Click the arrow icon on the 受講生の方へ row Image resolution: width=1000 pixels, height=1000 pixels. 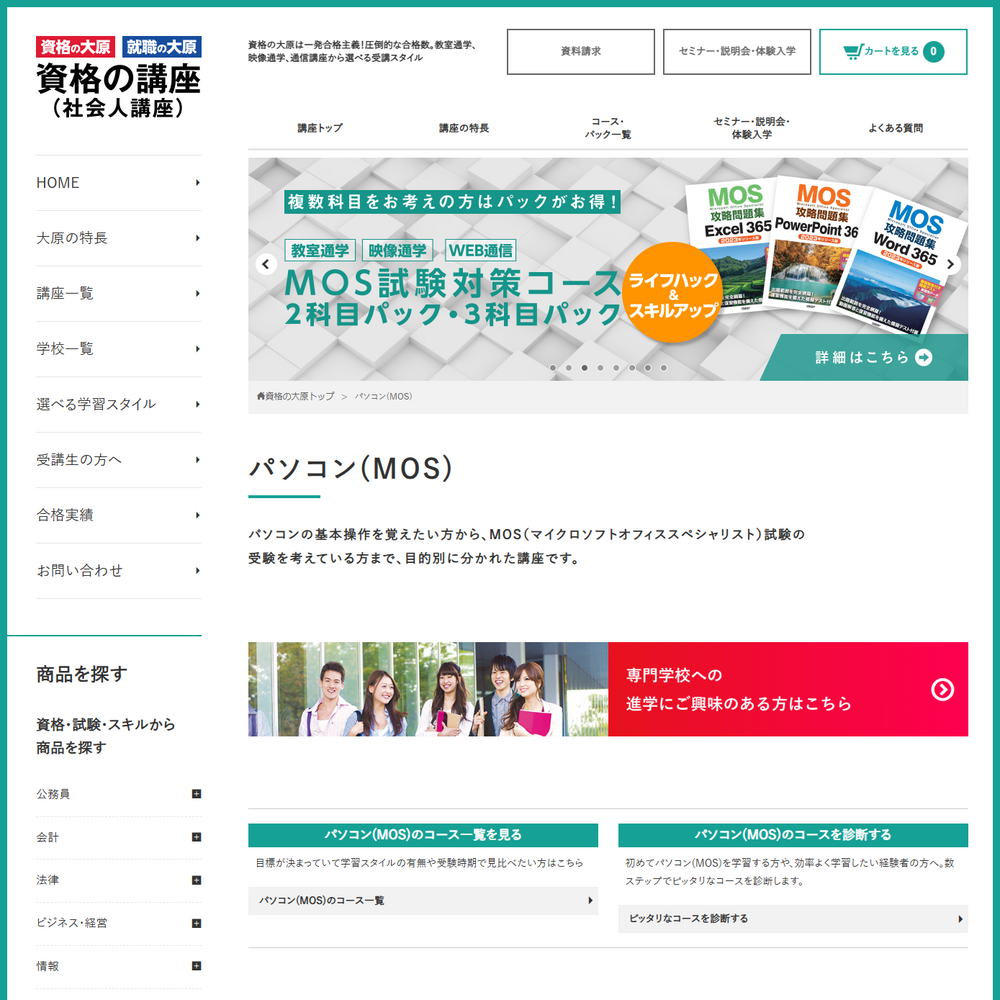coord(198,460)
